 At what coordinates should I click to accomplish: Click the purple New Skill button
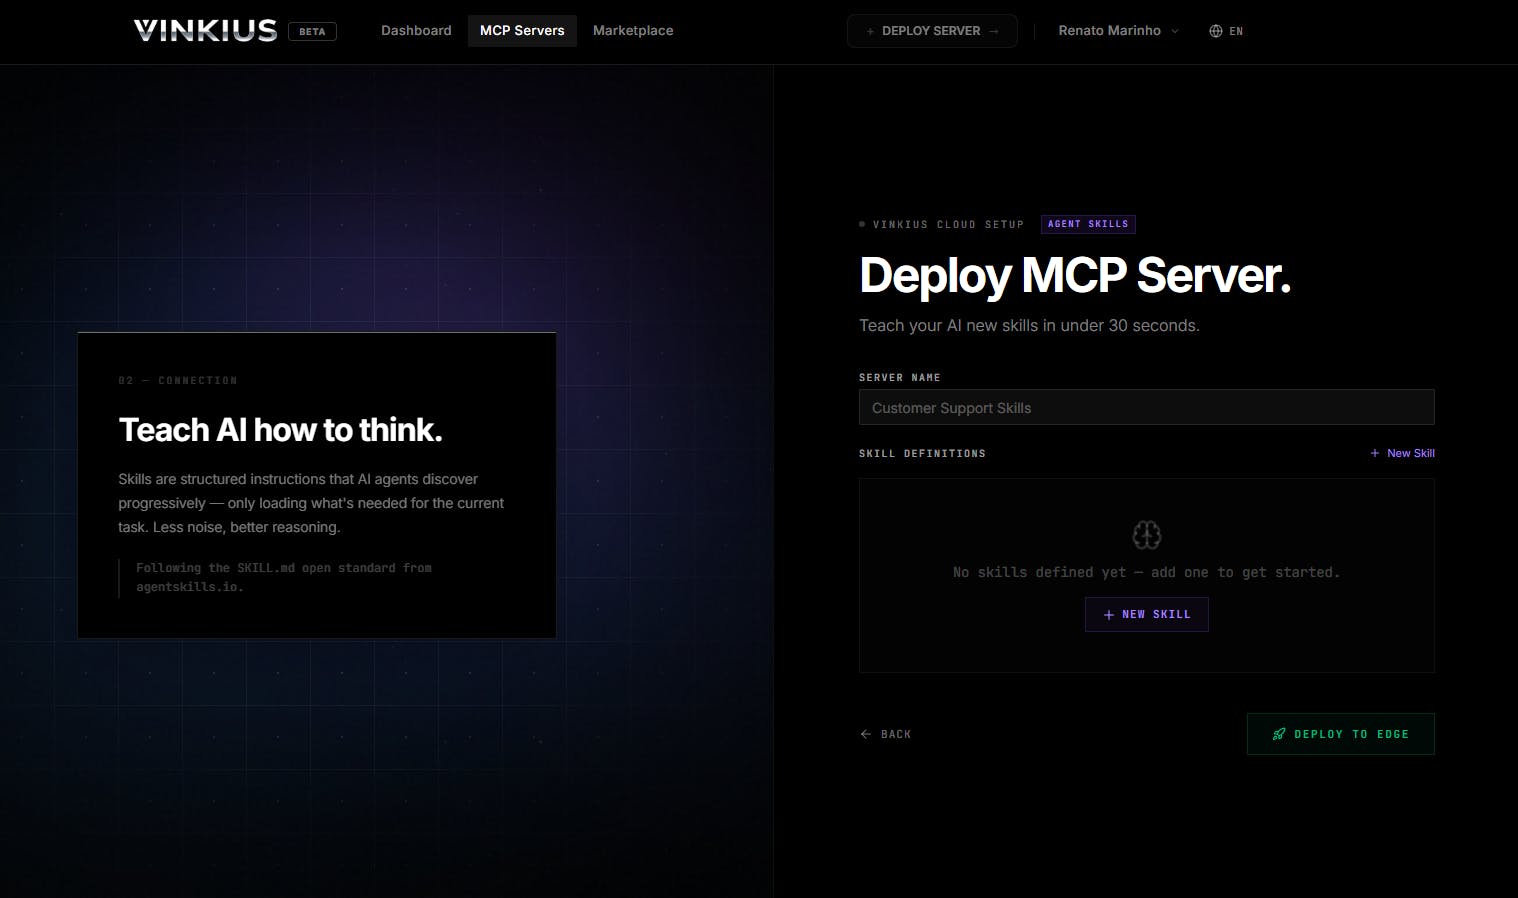pos(1147,614)
